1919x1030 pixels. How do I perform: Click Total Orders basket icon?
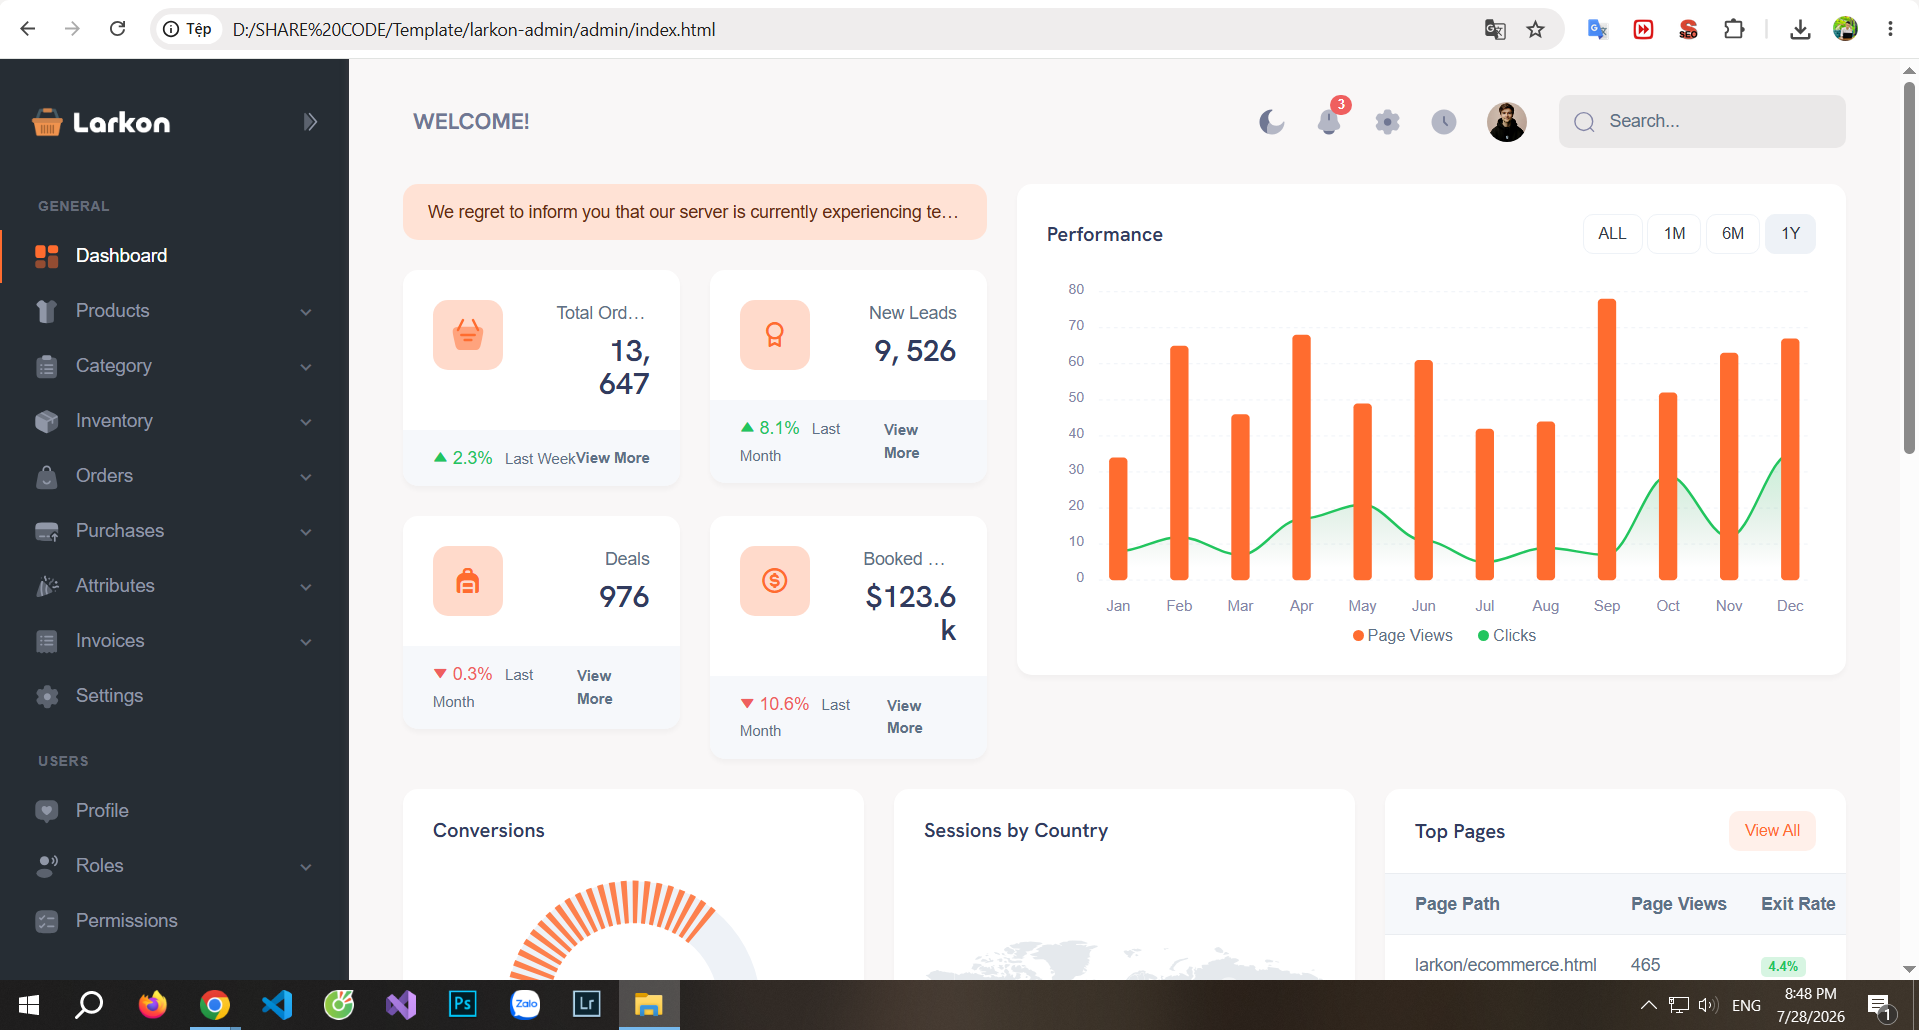coord(468,335)
